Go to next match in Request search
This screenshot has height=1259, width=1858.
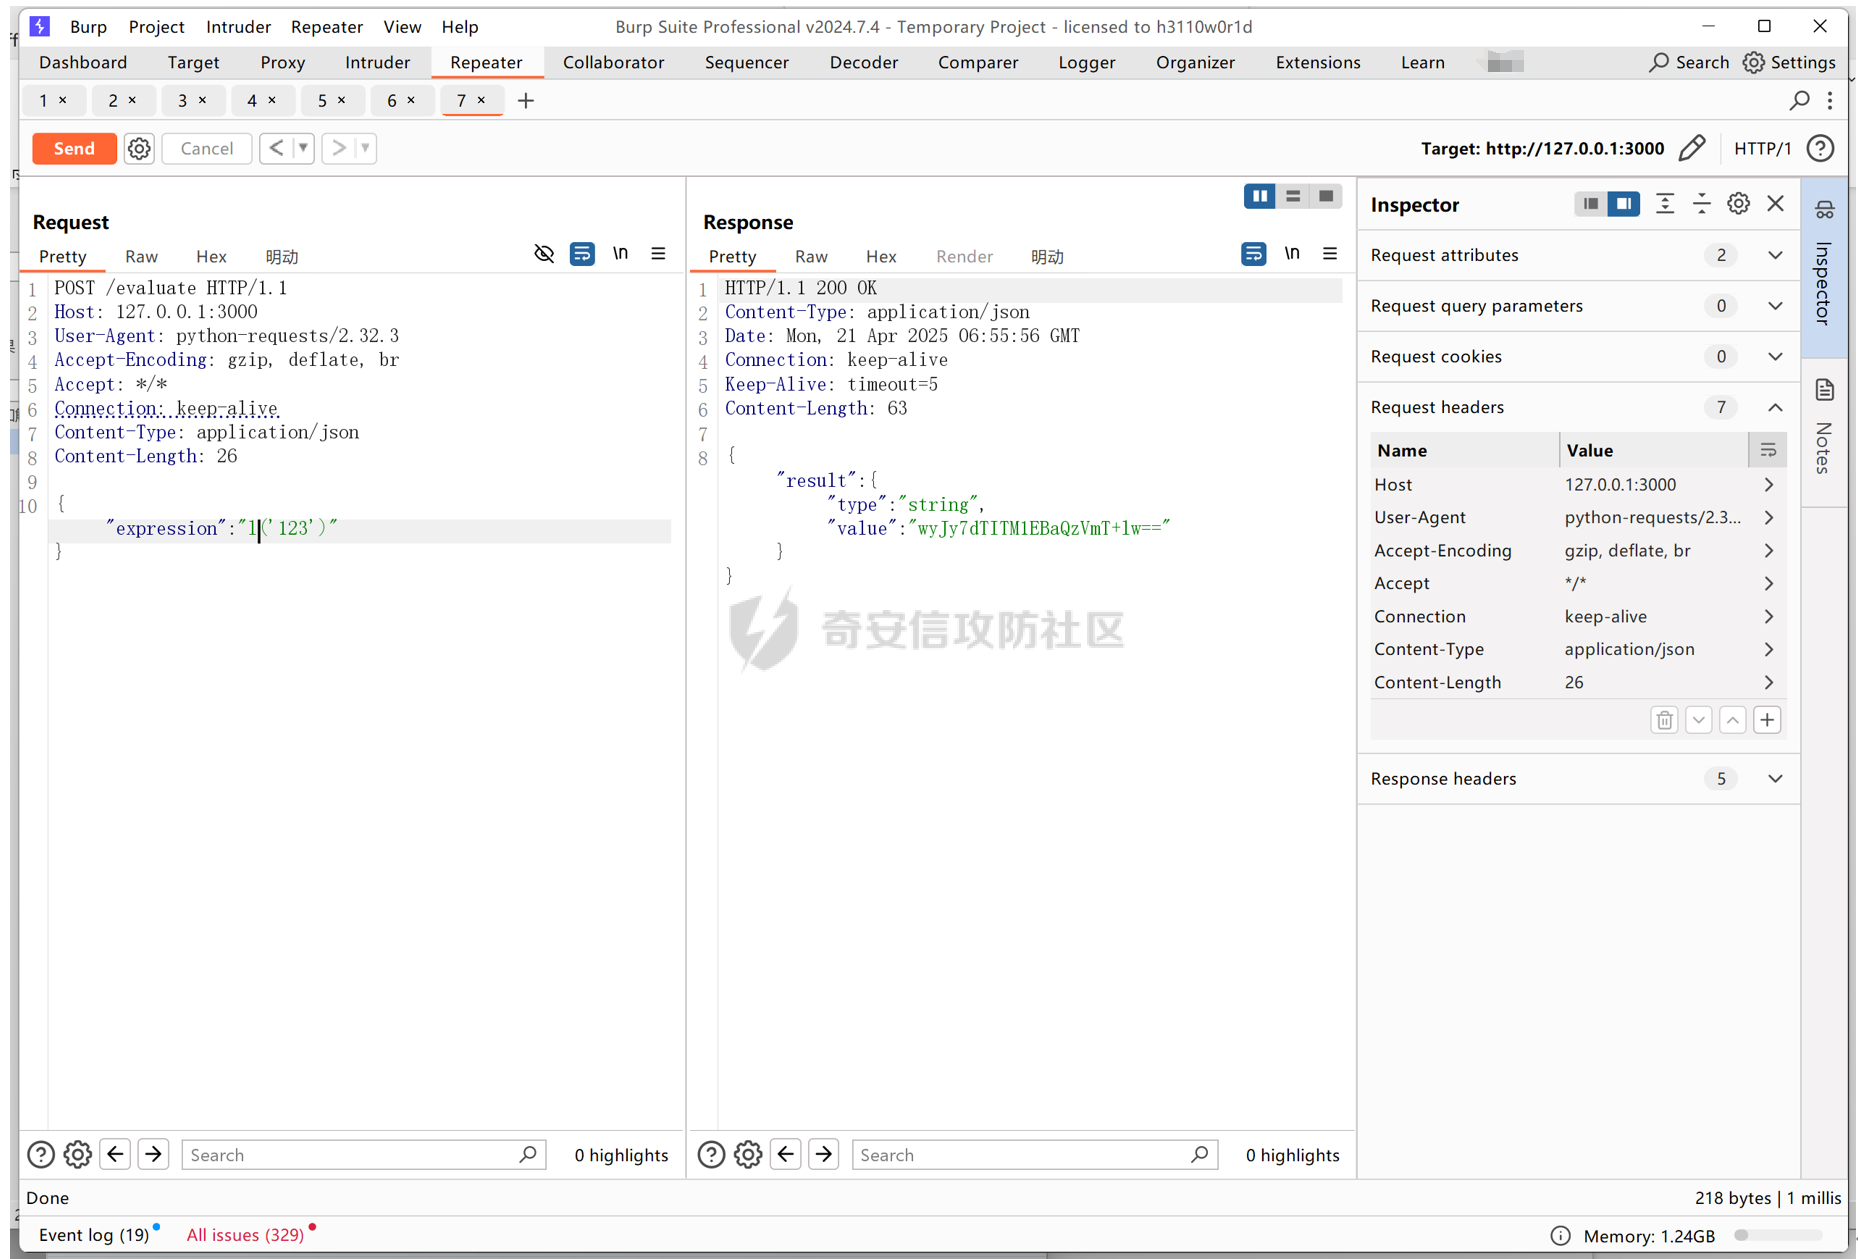[x=154, y=1155]
